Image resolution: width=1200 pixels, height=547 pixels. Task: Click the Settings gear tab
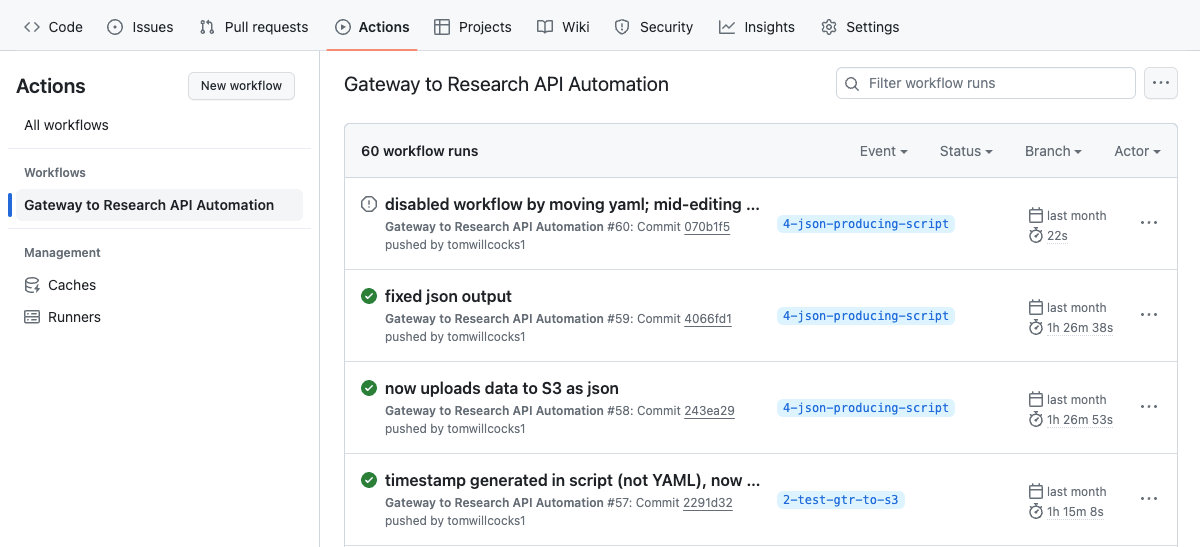(860, 27)
